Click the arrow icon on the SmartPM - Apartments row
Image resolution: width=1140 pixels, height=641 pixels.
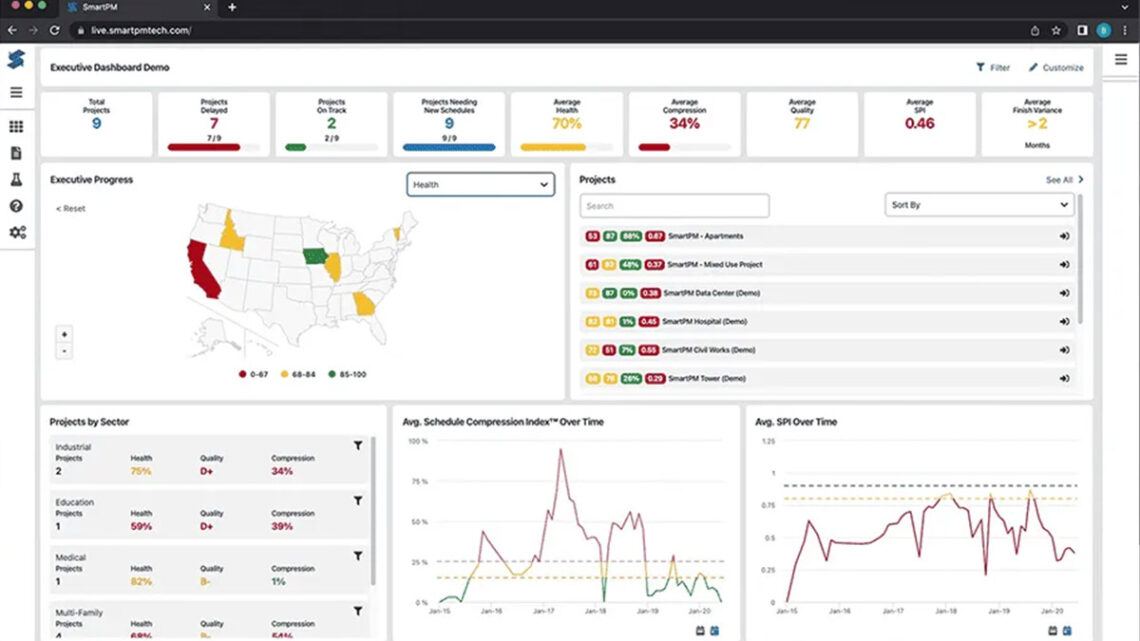pos(1063,237)
